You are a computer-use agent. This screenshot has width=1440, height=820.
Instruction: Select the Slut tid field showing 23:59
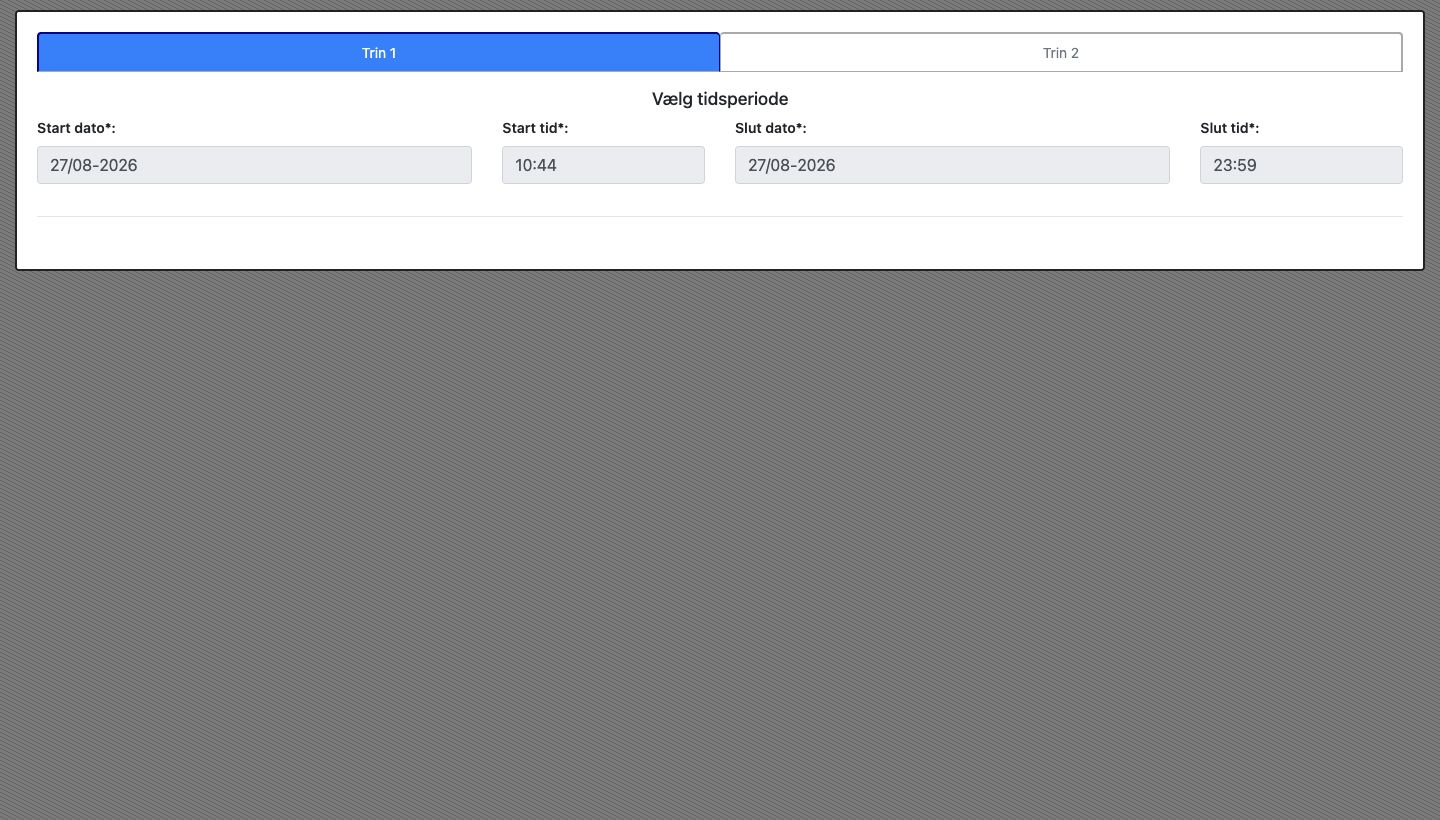pos(1301,165)
